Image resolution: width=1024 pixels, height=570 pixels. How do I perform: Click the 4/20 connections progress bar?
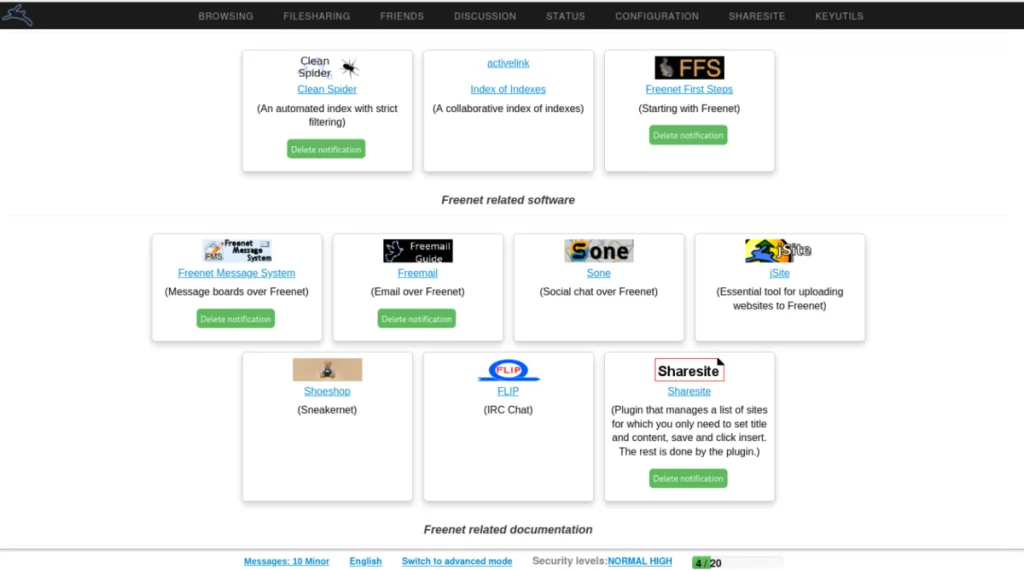pyautogui.click(x=737, y=563)
